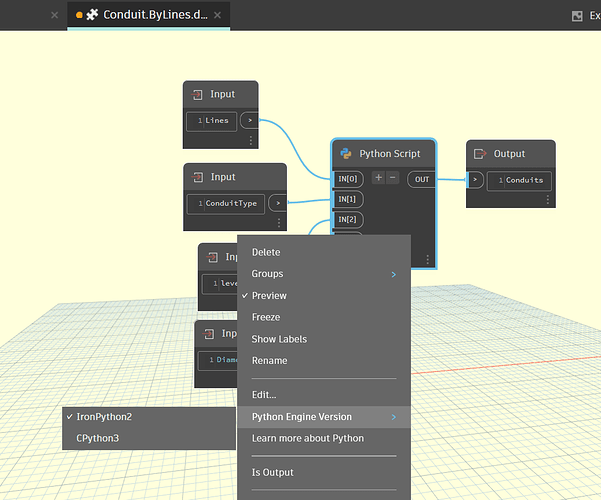This screenshot has height=500, width=601.
Task: Open the Lines Input node options dots
Action: pyautogui.click(x=250, y=140)
